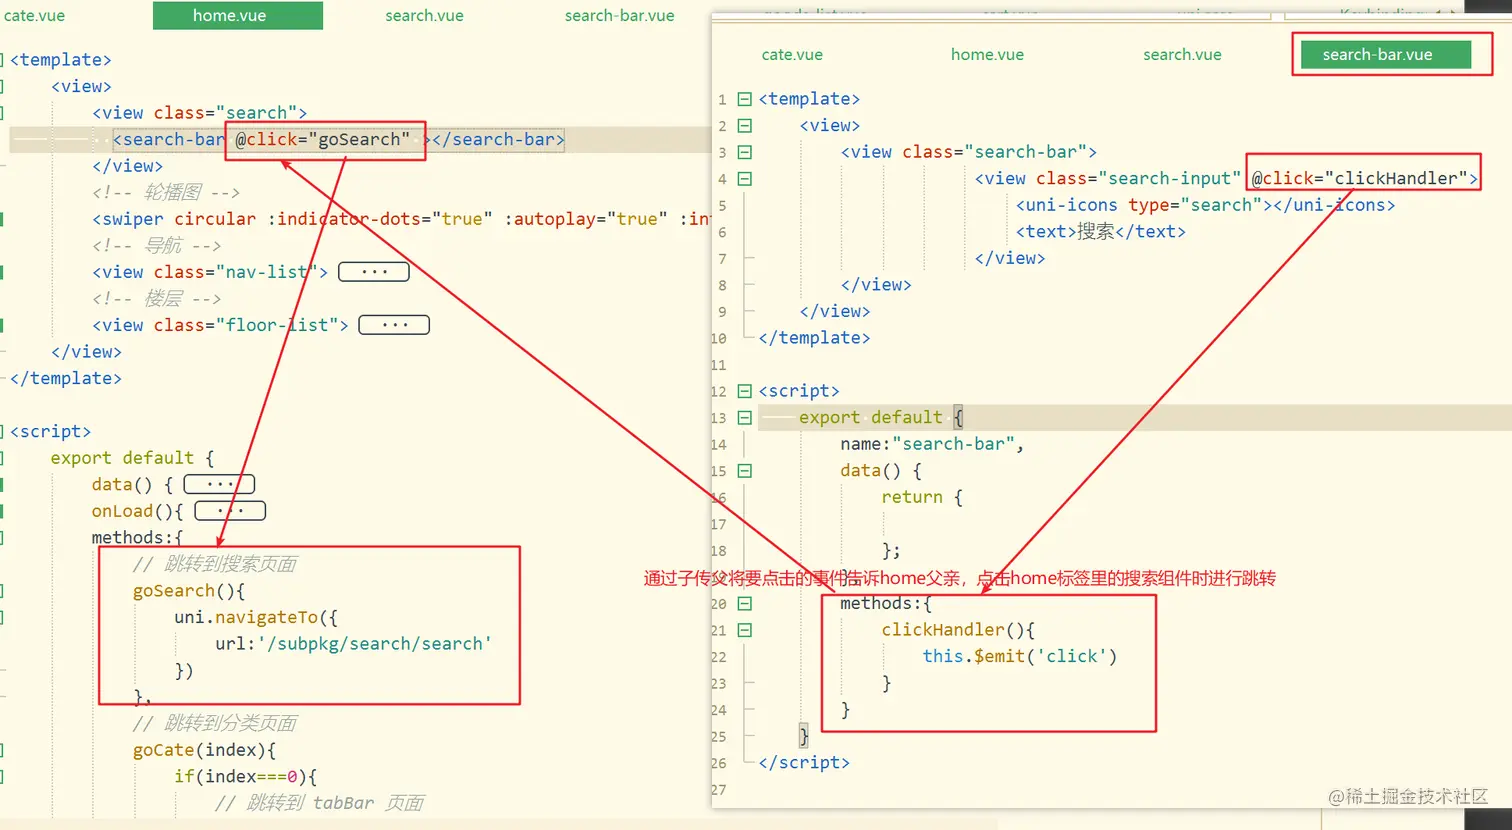This screenshot has height=830, width=1512.
Task: Open search.vue tab in left editor
Action: [x=424, y=15]
